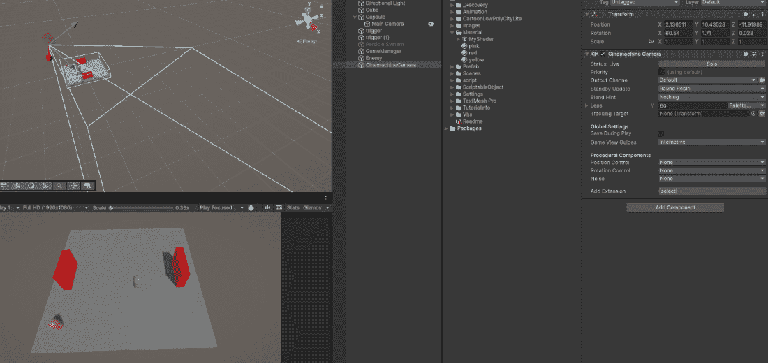Select the yellow material icon

tap(465, 60)
